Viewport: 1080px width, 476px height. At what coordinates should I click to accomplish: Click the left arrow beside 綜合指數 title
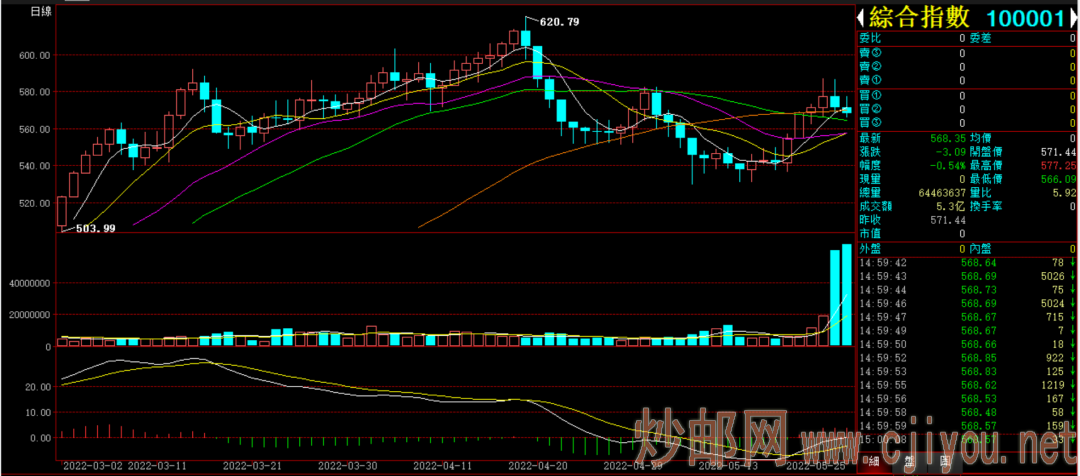click(863, 18)
